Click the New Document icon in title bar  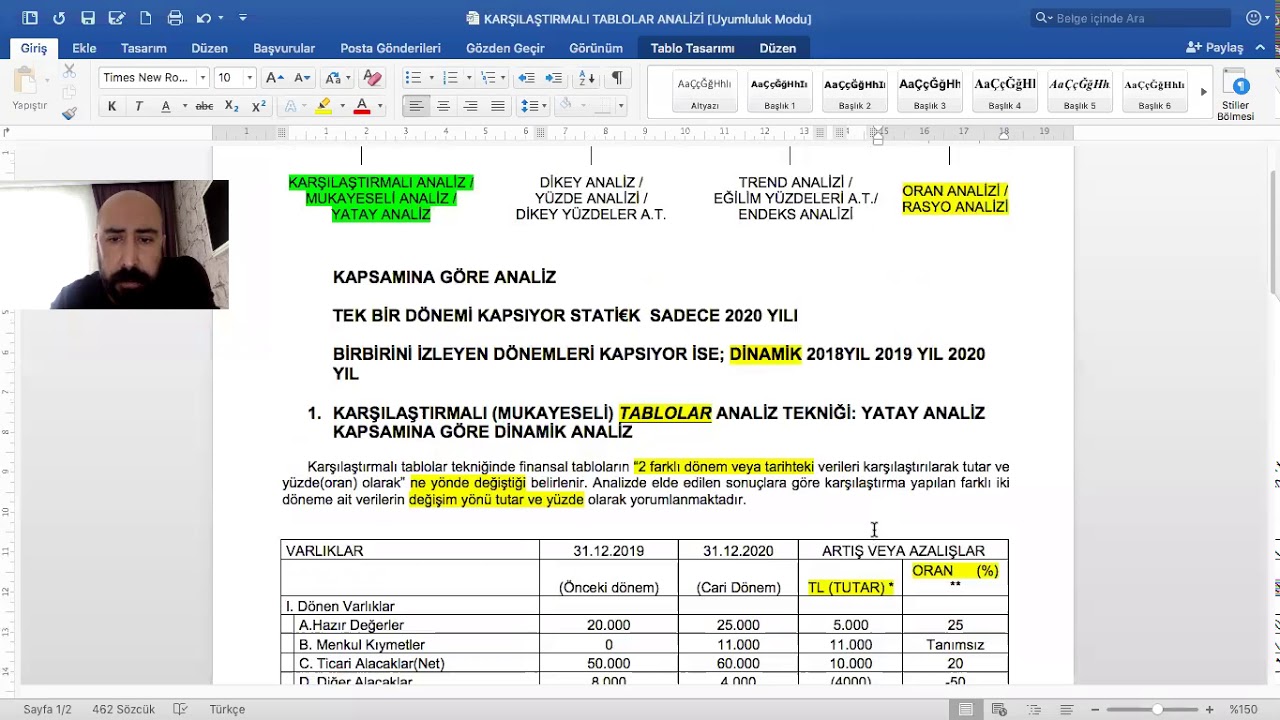pos(146,18)
